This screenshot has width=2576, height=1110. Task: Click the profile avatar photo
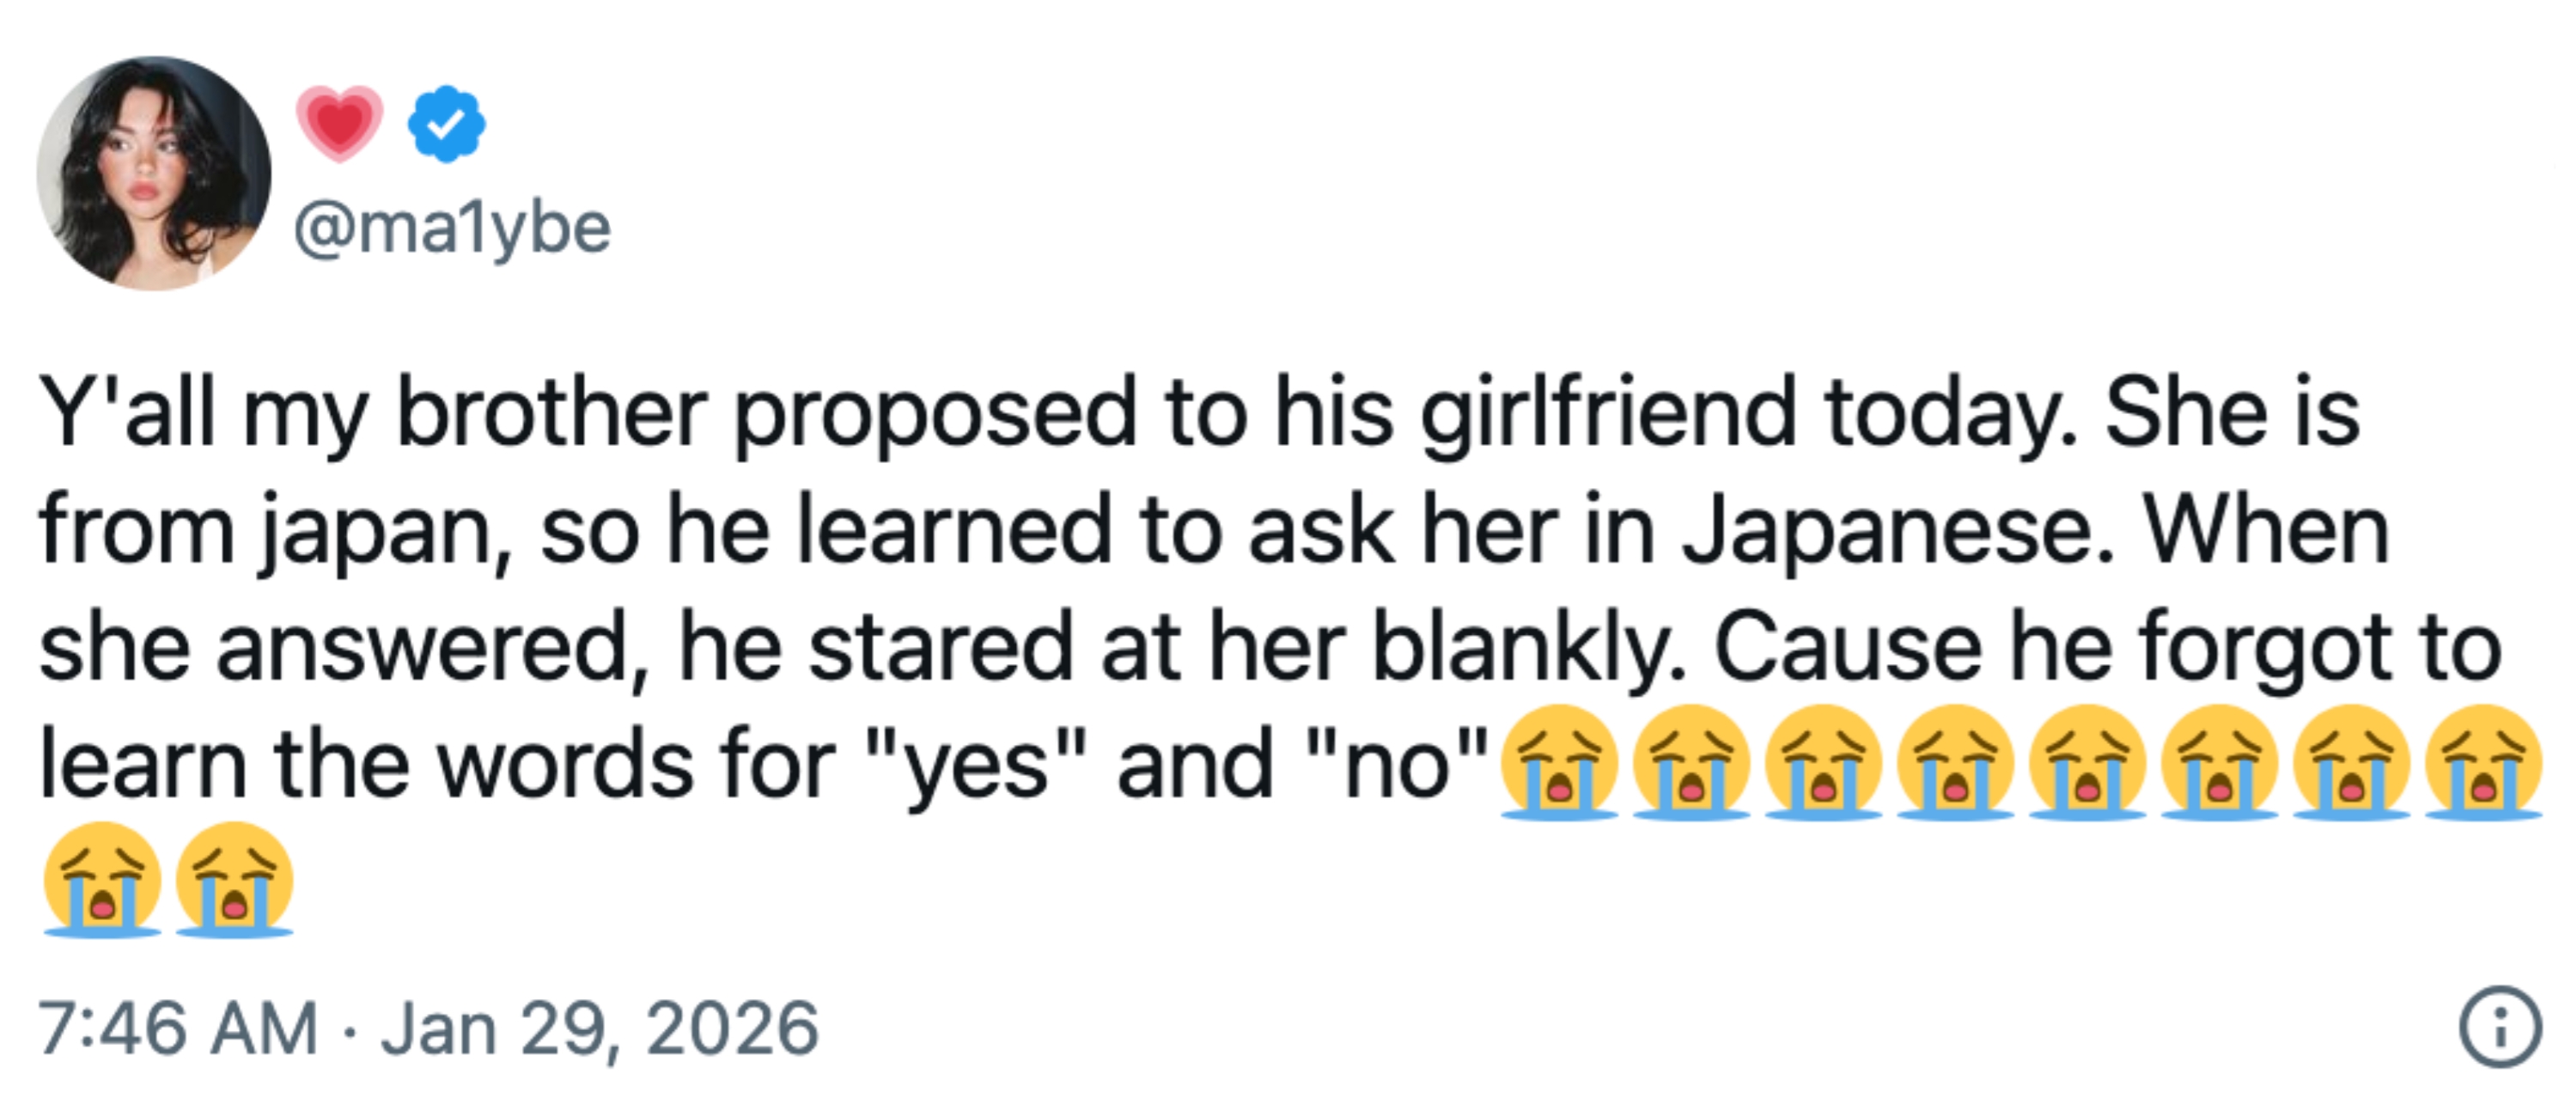(x=154, y=173)
